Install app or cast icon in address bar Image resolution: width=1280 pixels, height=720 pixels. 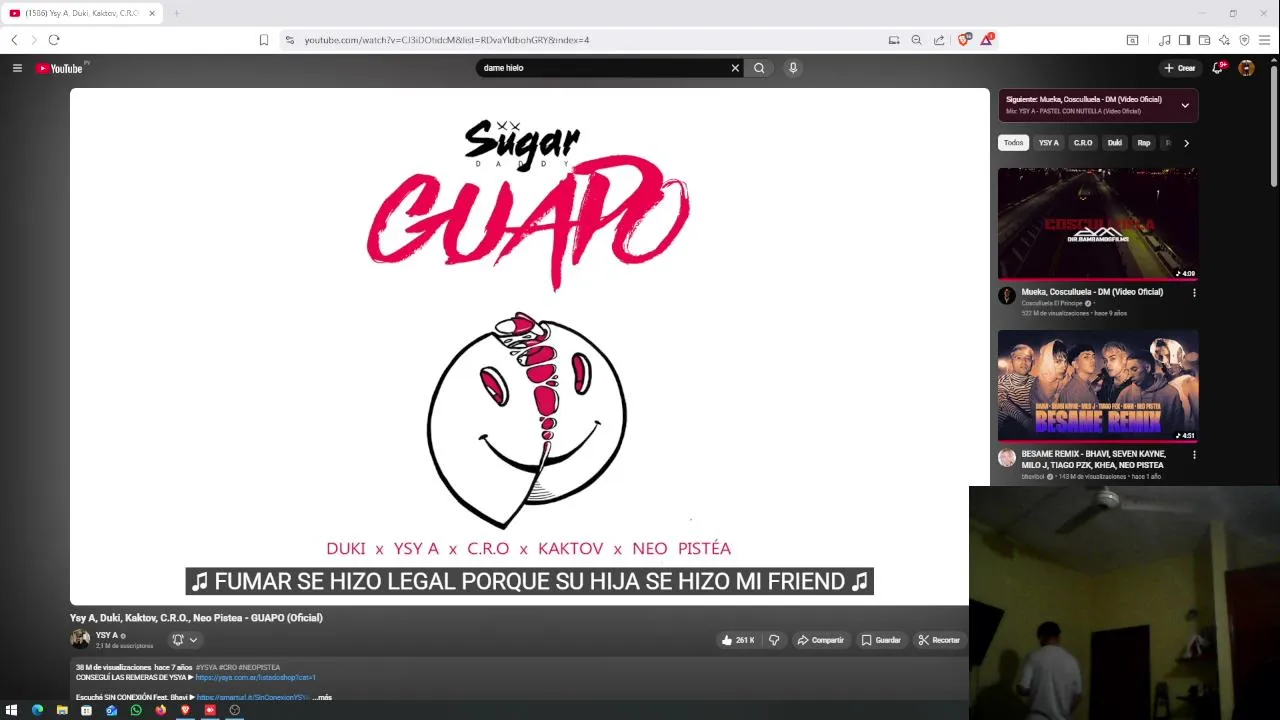(x=894, y=40)
